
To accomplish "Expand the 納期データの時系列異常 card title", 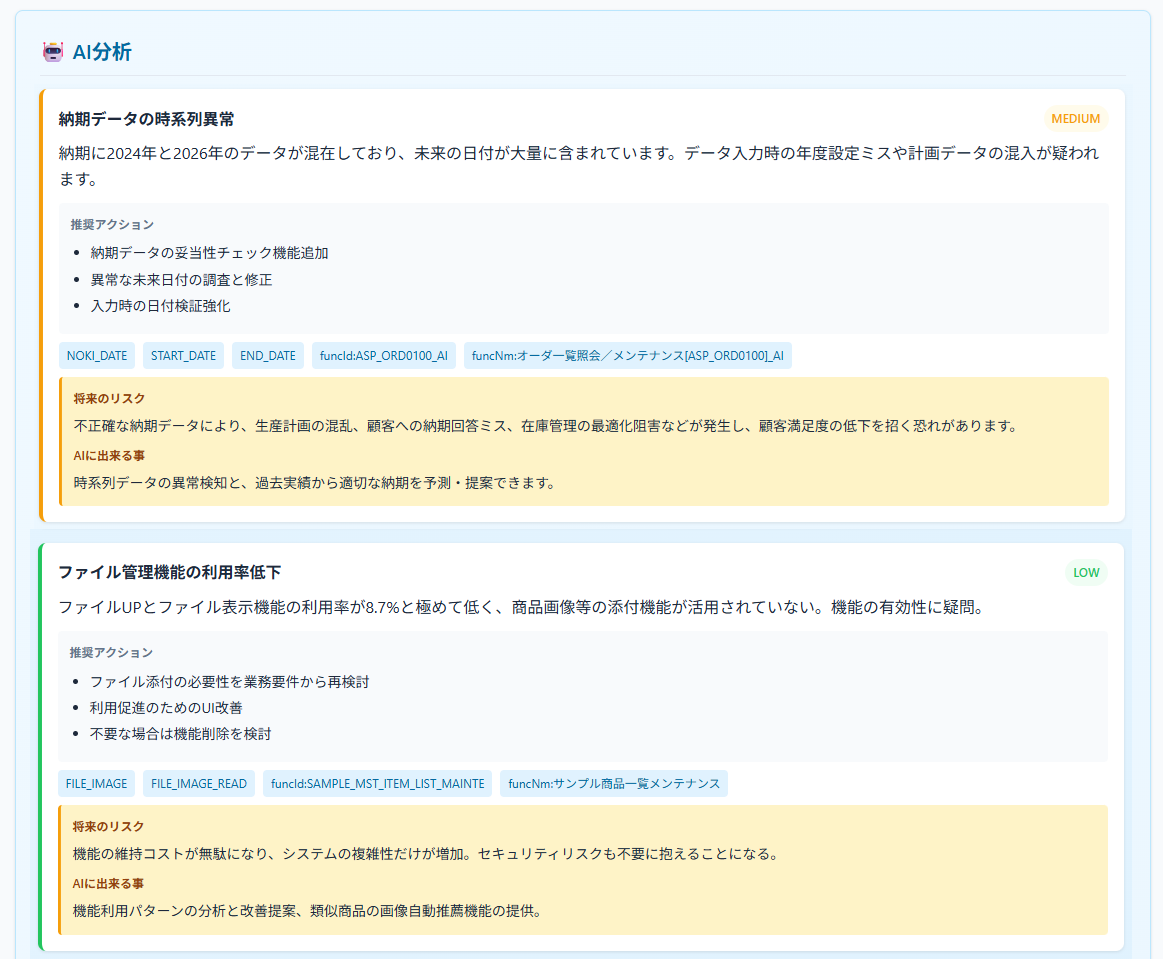I will [145, 117].
